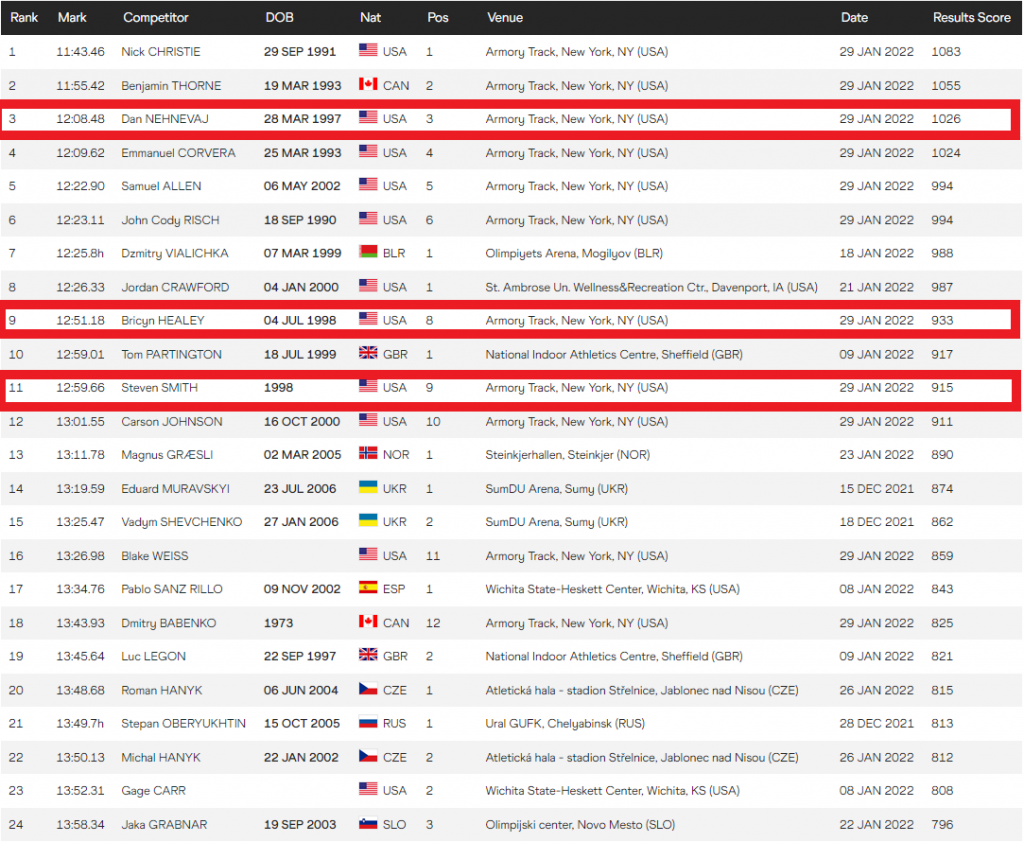Click the Date column header
1024x842 pixels.
[x=854, y=18]
